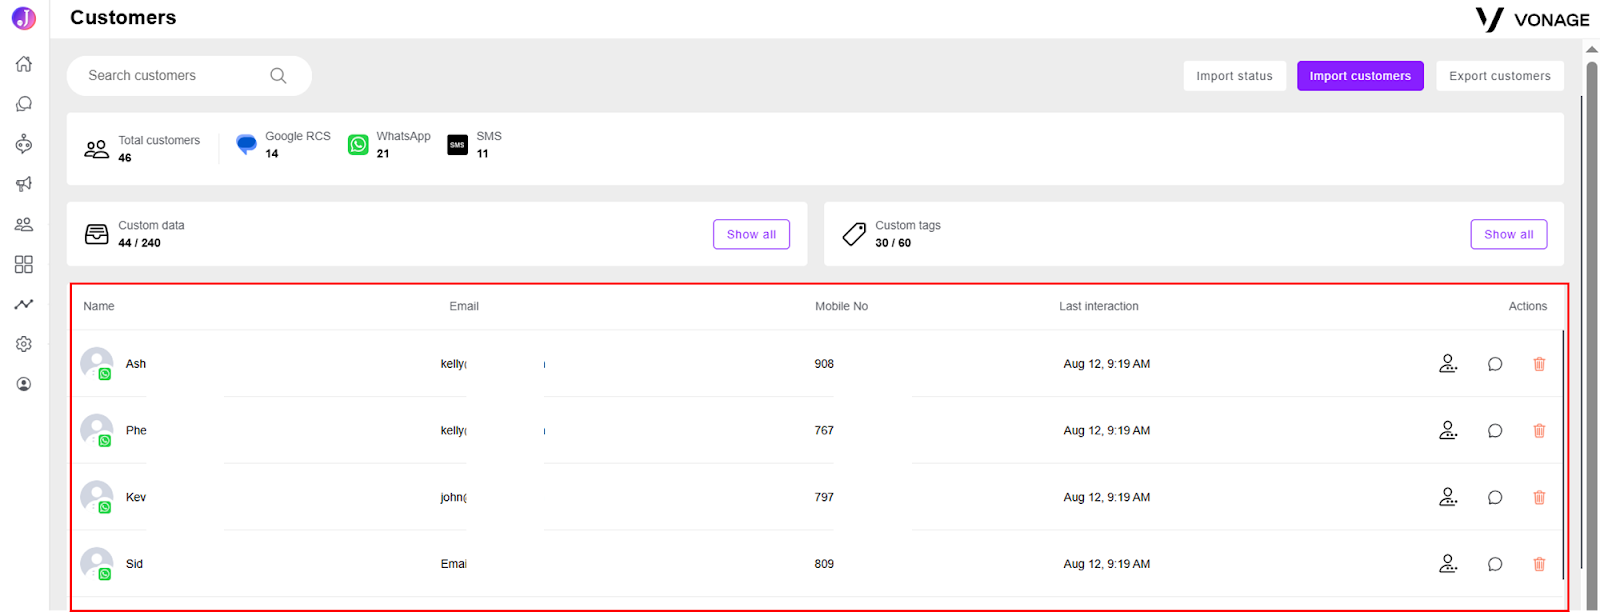The height and width of the screenshot is (612, 1600).
Task: Edit customer Kev profile icon
Action: (1448, 497)
